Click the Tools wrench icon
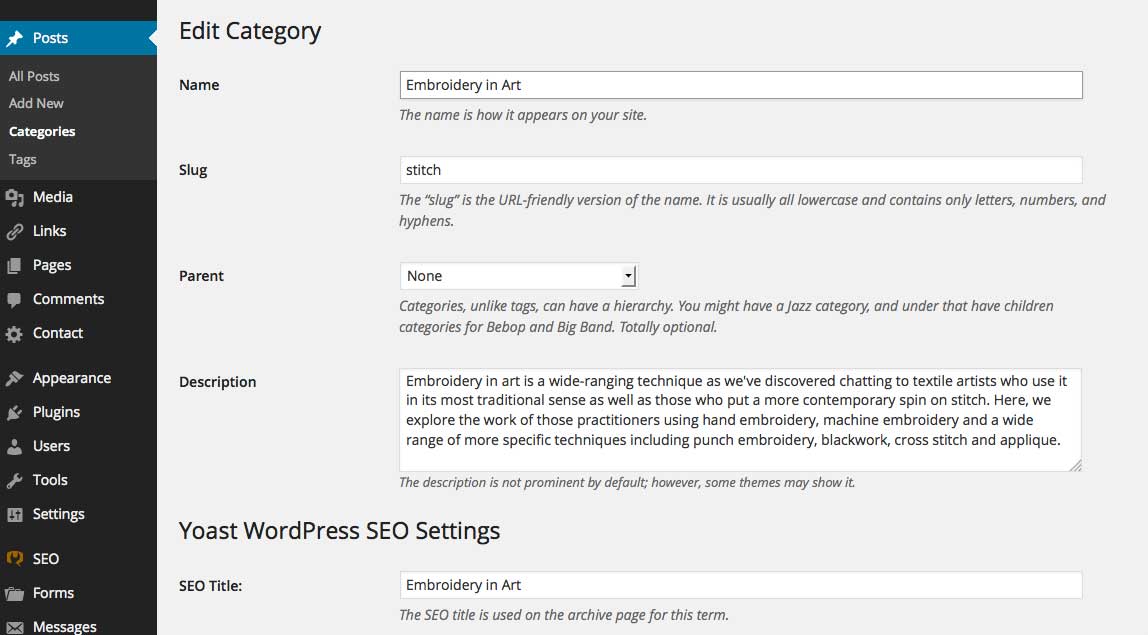 click(15, 480)
